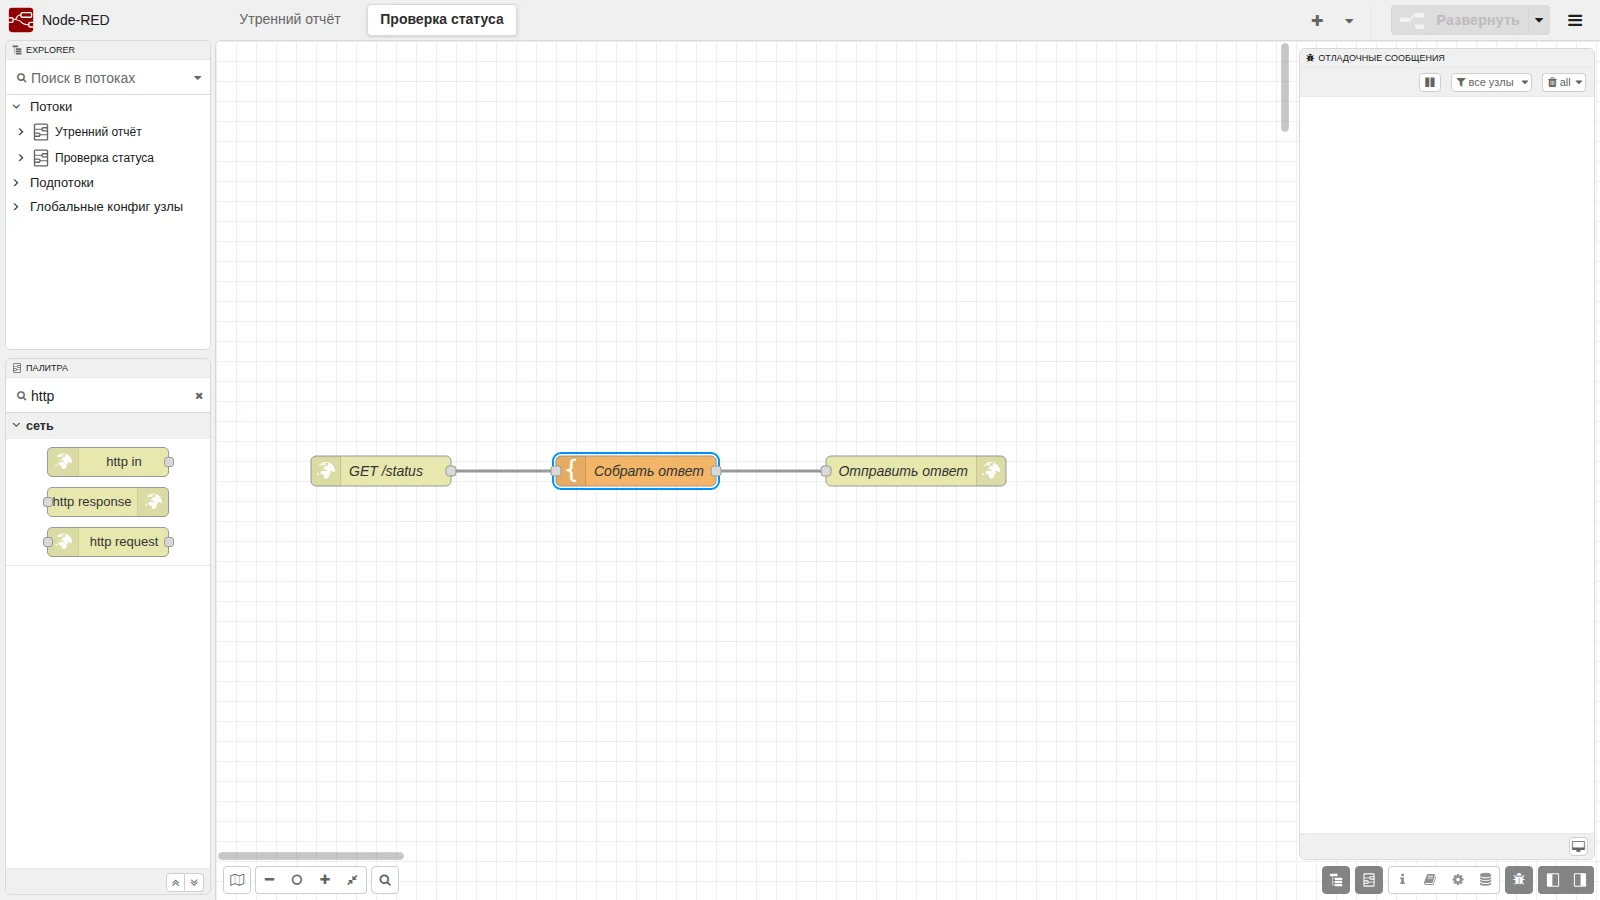Toggle the debug bug sidebar tab
The image size is (1600, 900).
pos(1519,880)
